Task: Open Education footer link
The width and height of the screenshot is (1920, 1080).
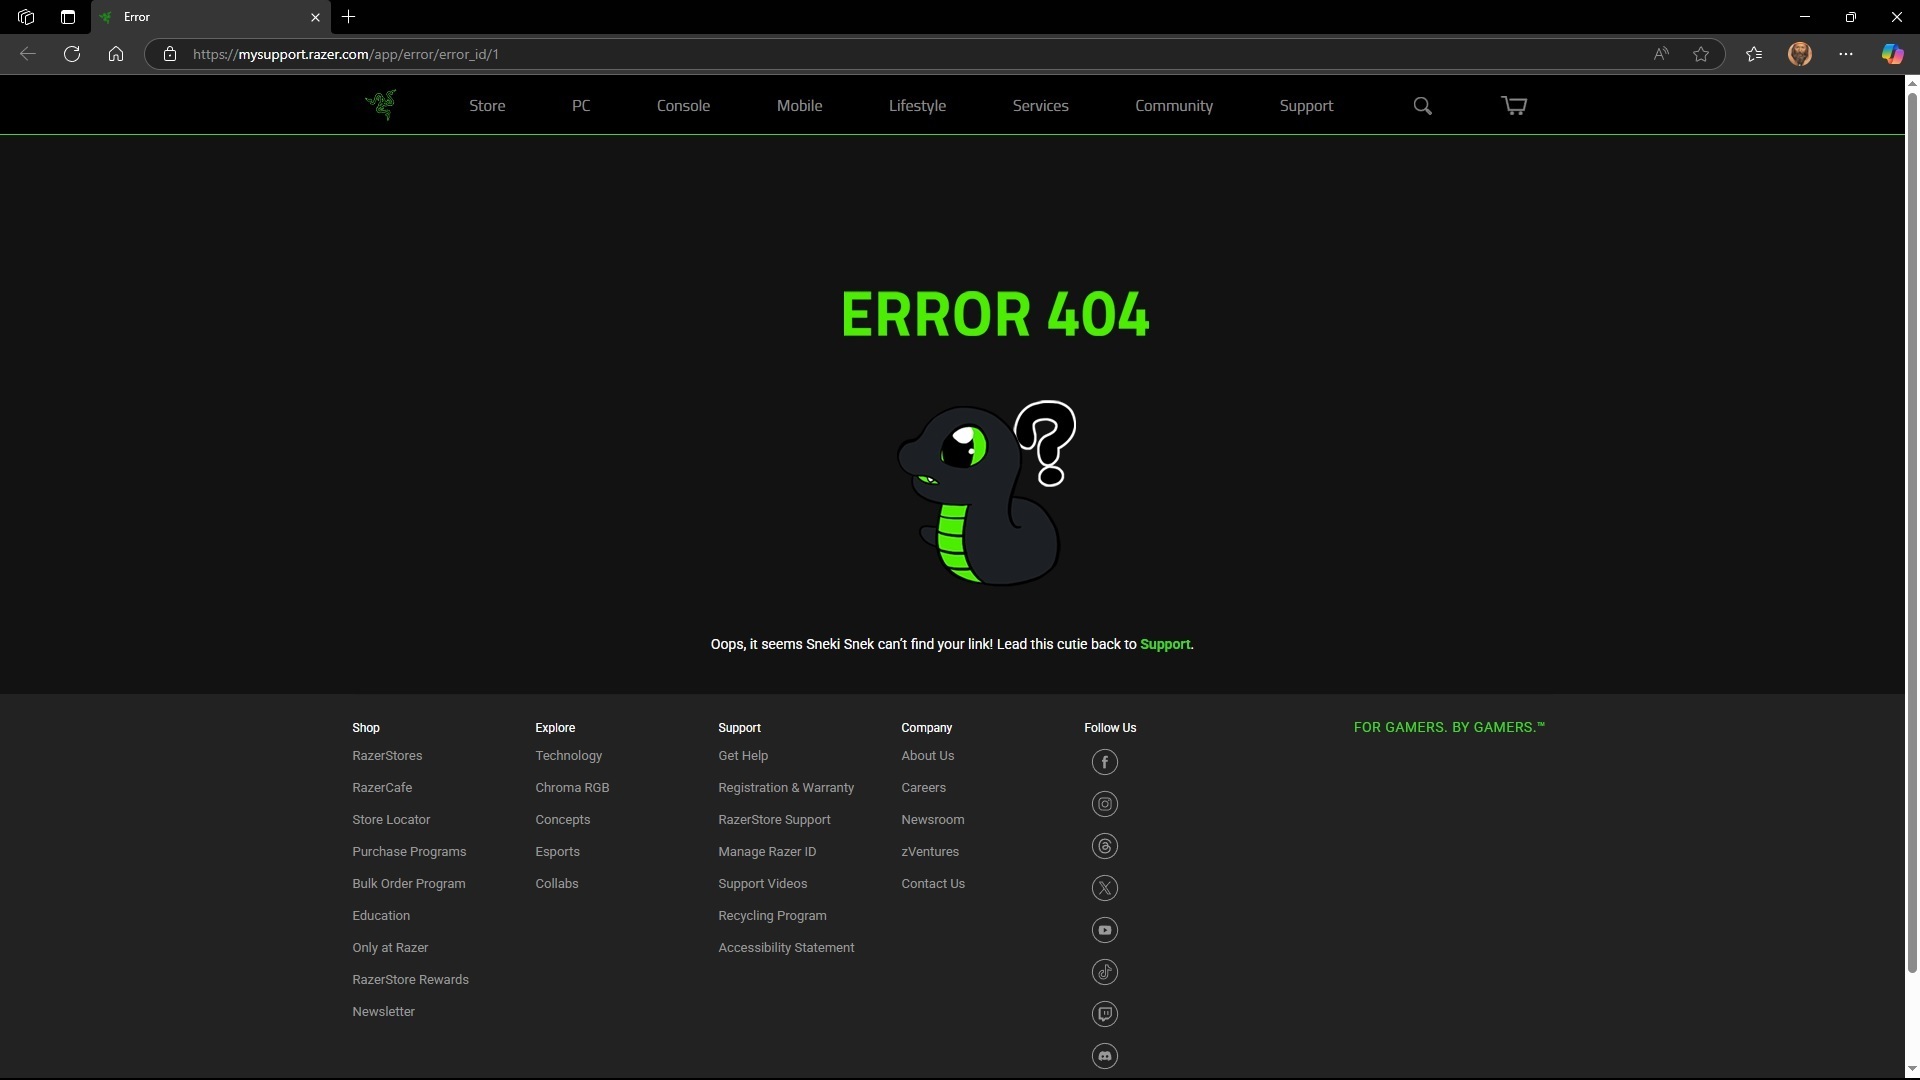Action: tap(381, 916)
